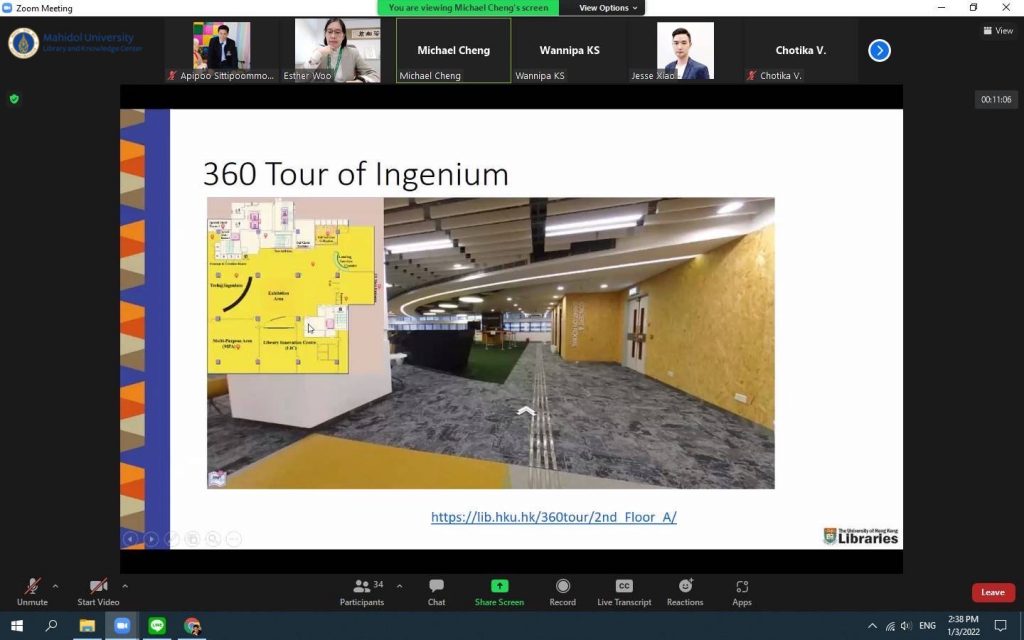Image resolution: width=1024 pixels, height=640 pixels.
Task: Open the Chat panel
Action: (x=436, y=591)
